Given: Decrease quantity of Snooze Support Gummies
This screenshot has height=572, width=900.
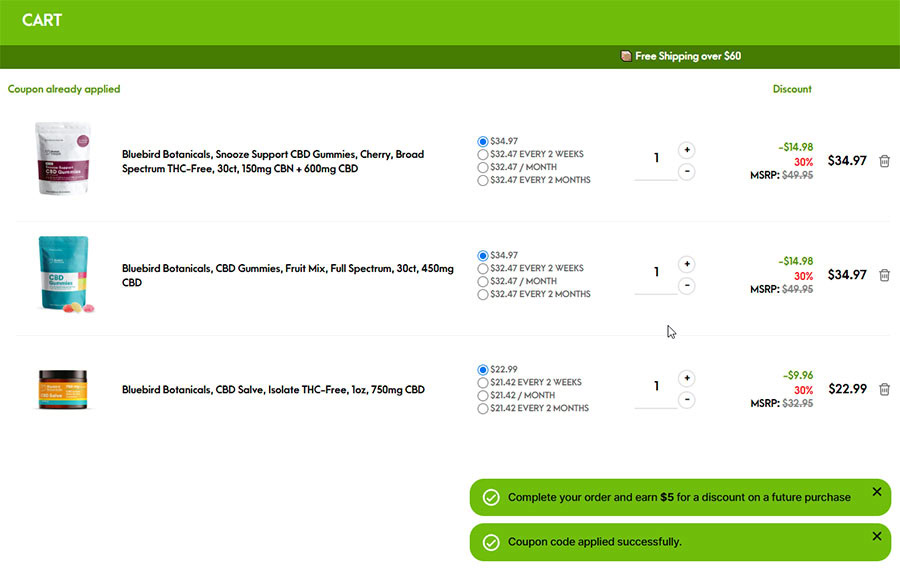Looking at the screenshot, I should pos(686,172).
